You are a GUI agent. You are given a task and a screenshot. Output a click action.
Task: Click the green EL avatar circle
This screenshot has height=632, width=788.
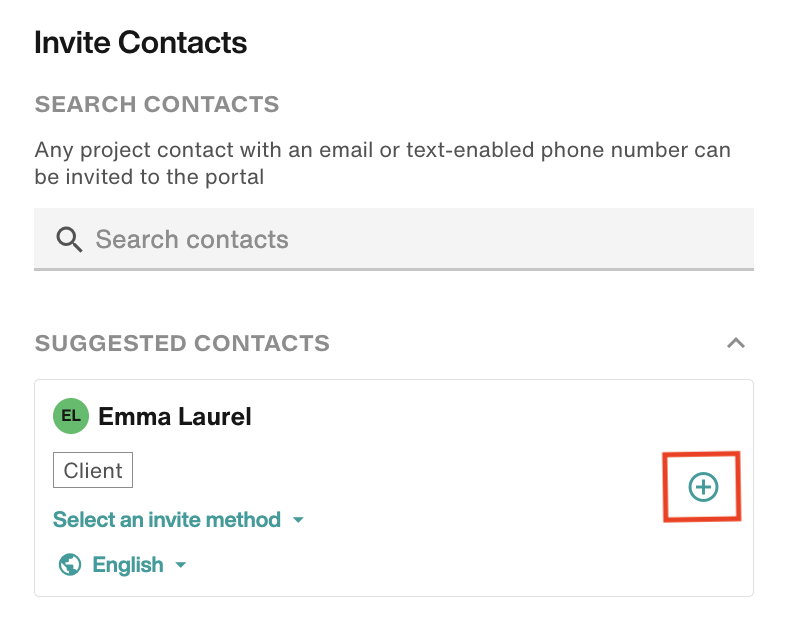[x=71, y=415]
